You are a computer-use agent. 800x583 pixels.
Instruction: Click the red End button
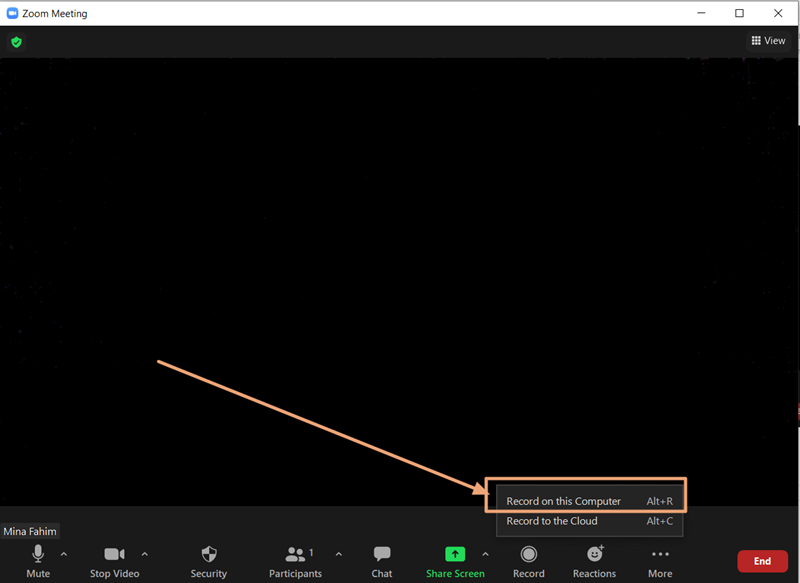coord(762,561)
